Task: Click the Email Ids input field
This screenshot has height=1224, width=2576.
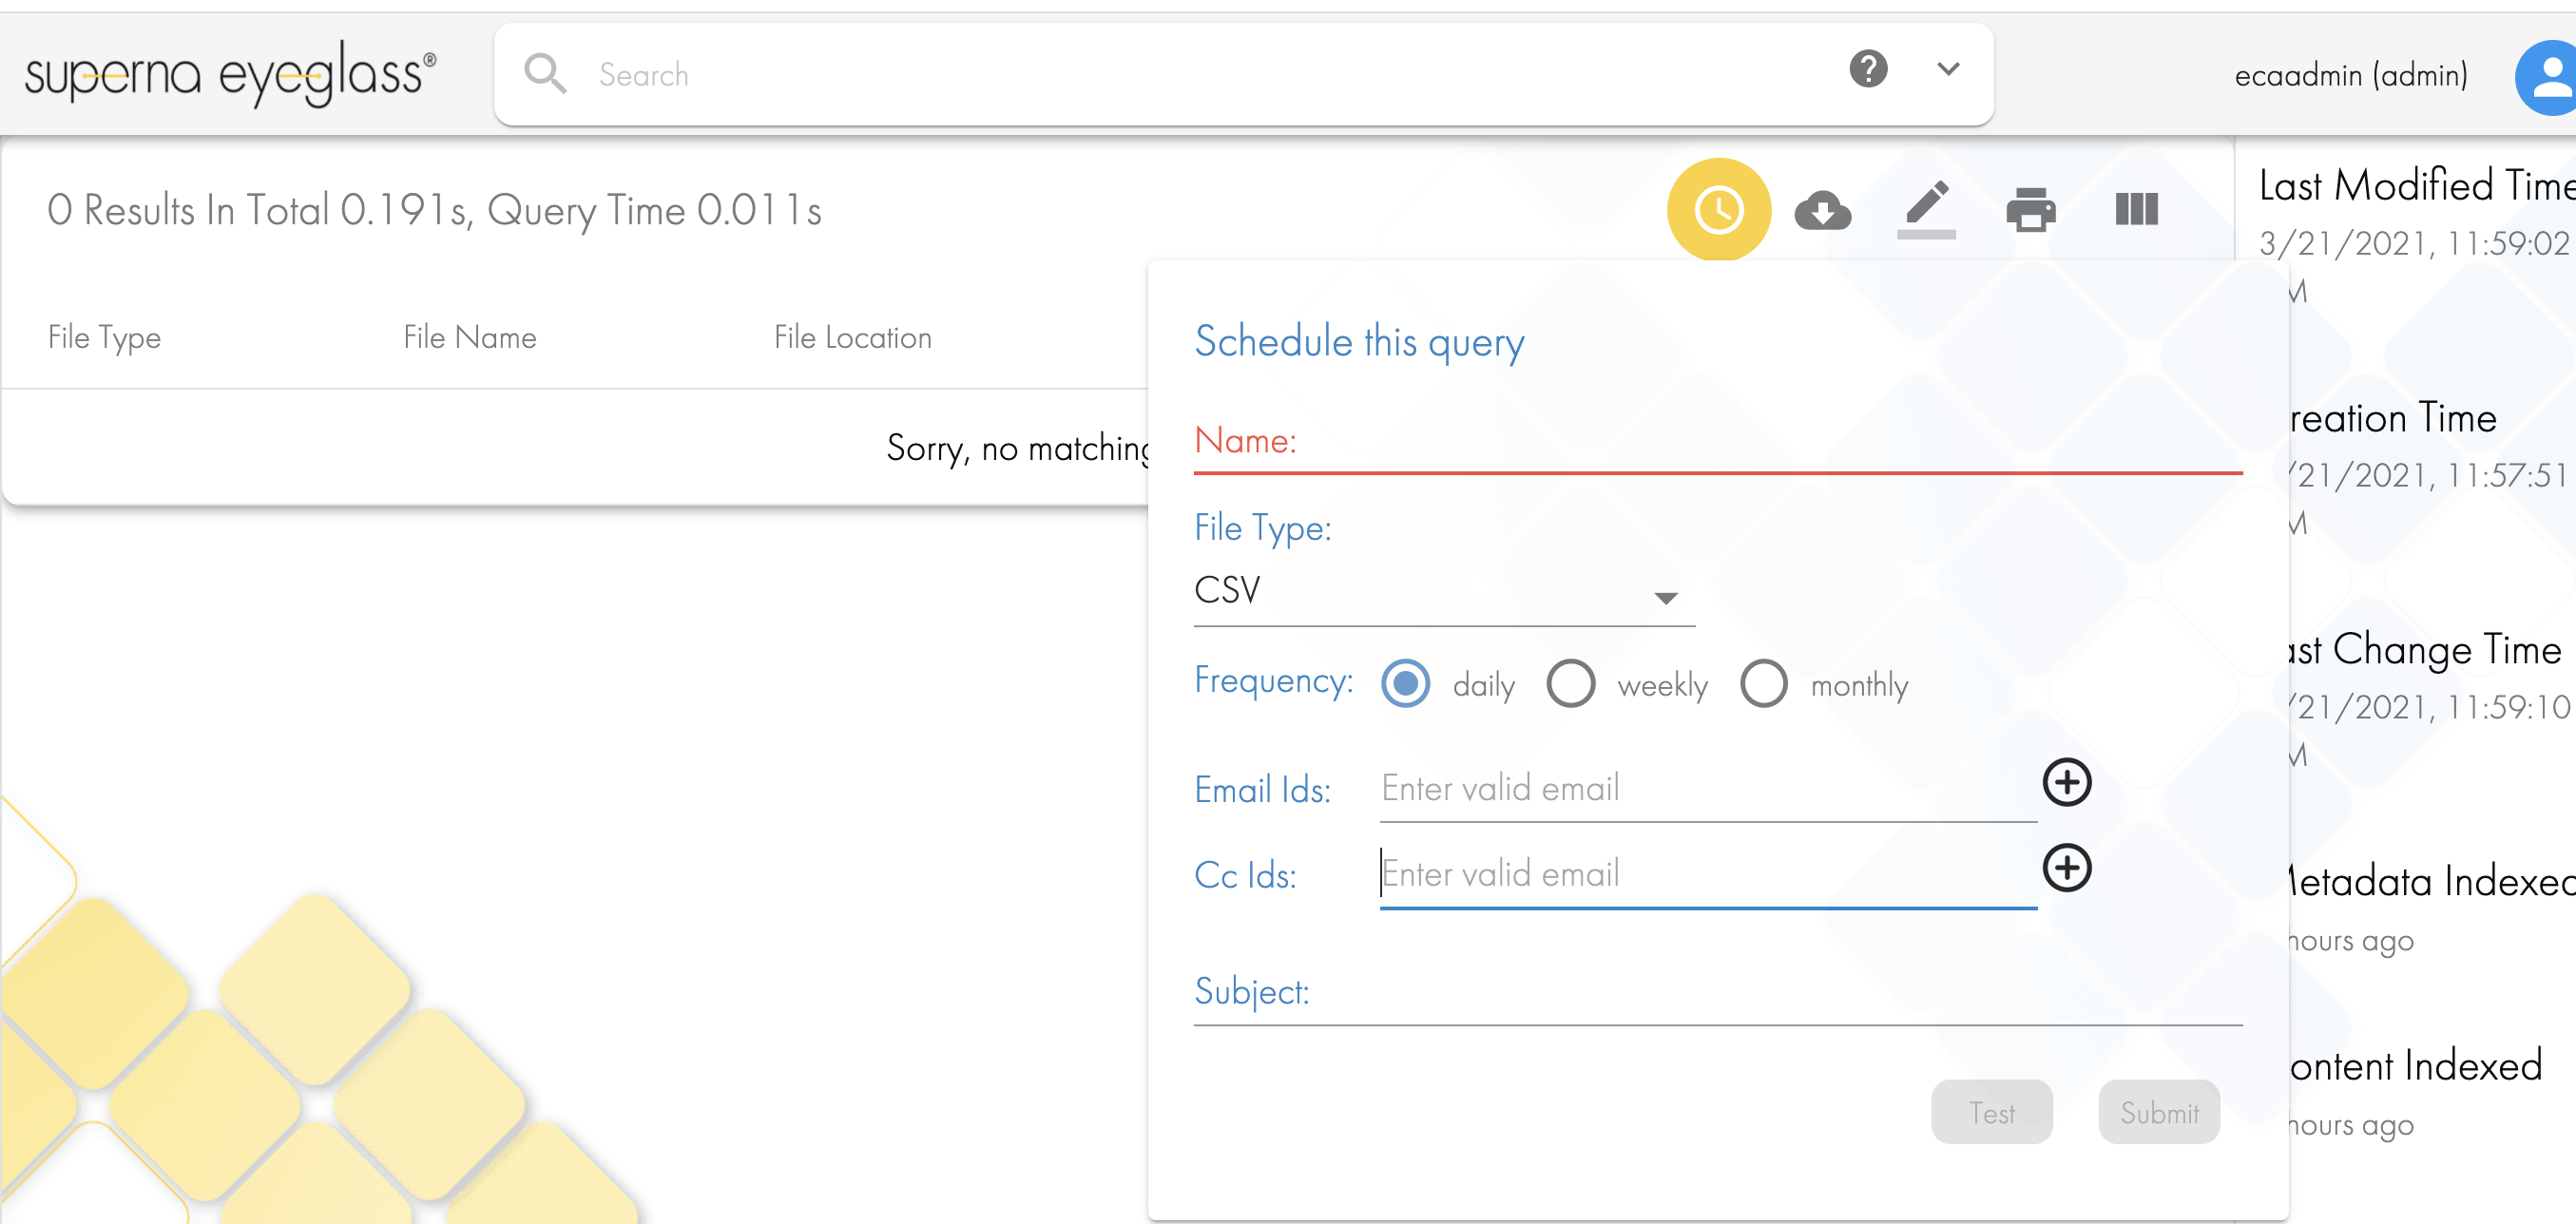Action: [x=1707, y=789]
